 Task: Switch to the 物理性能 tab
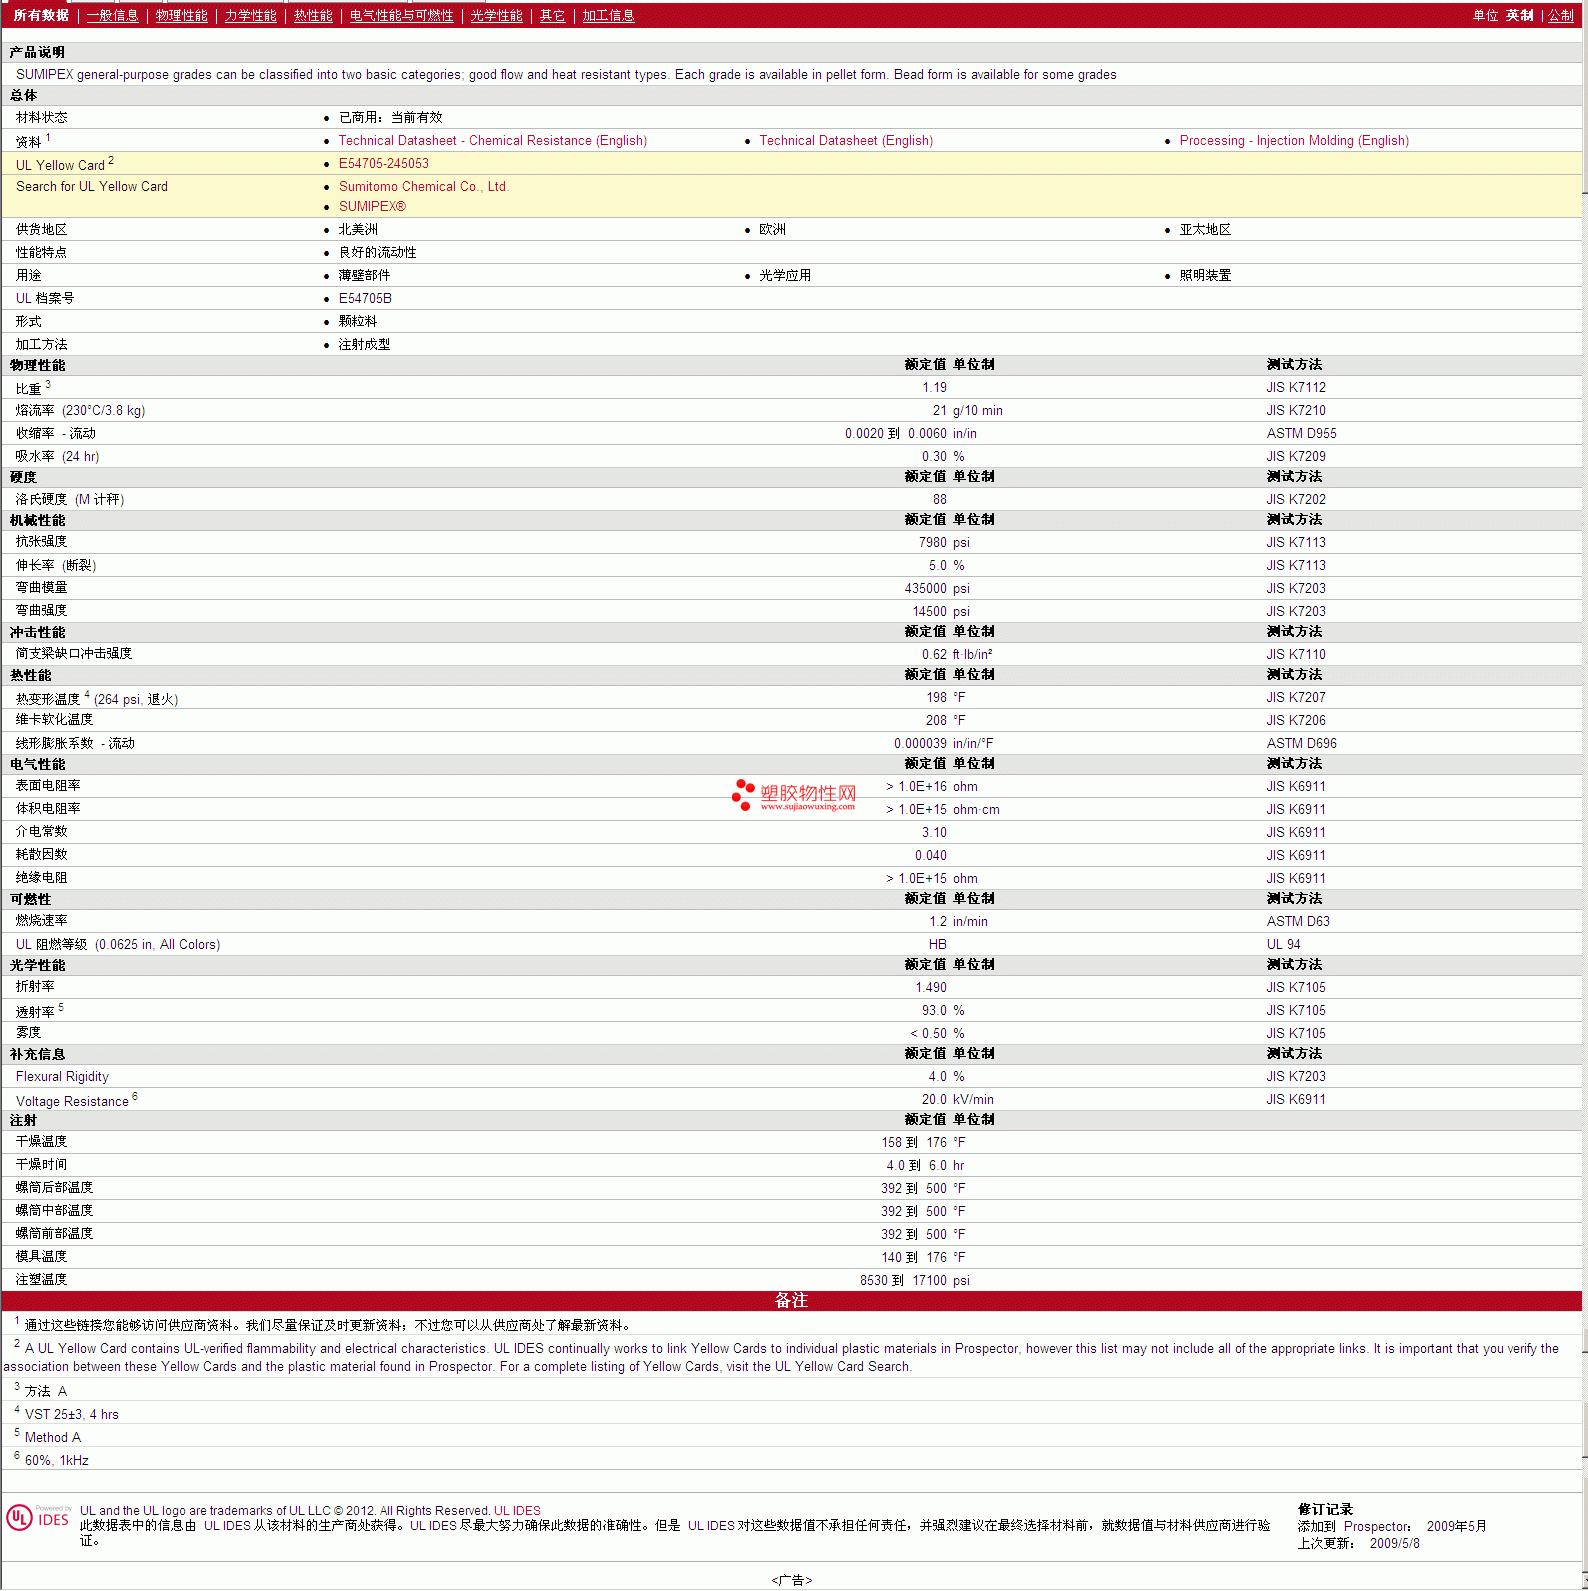point(181,16)
